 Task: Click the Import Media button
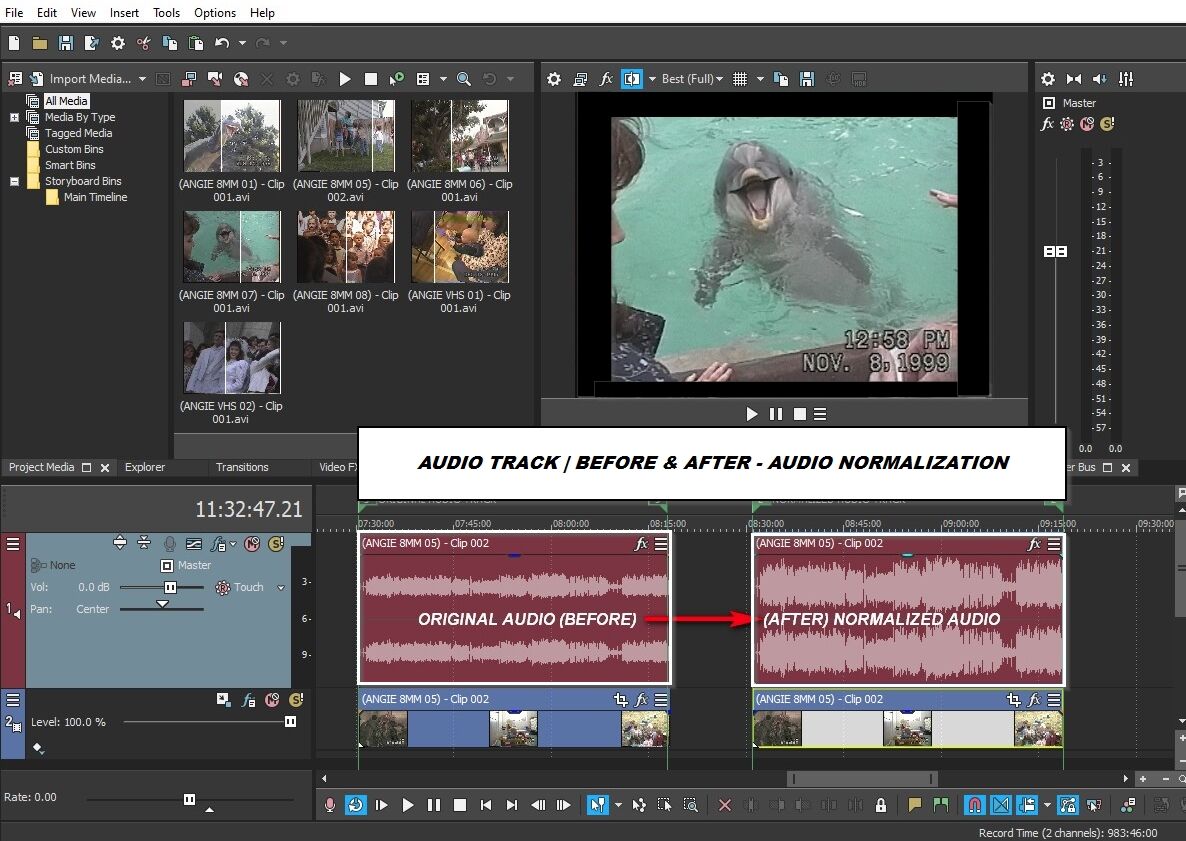coord(80,79)
